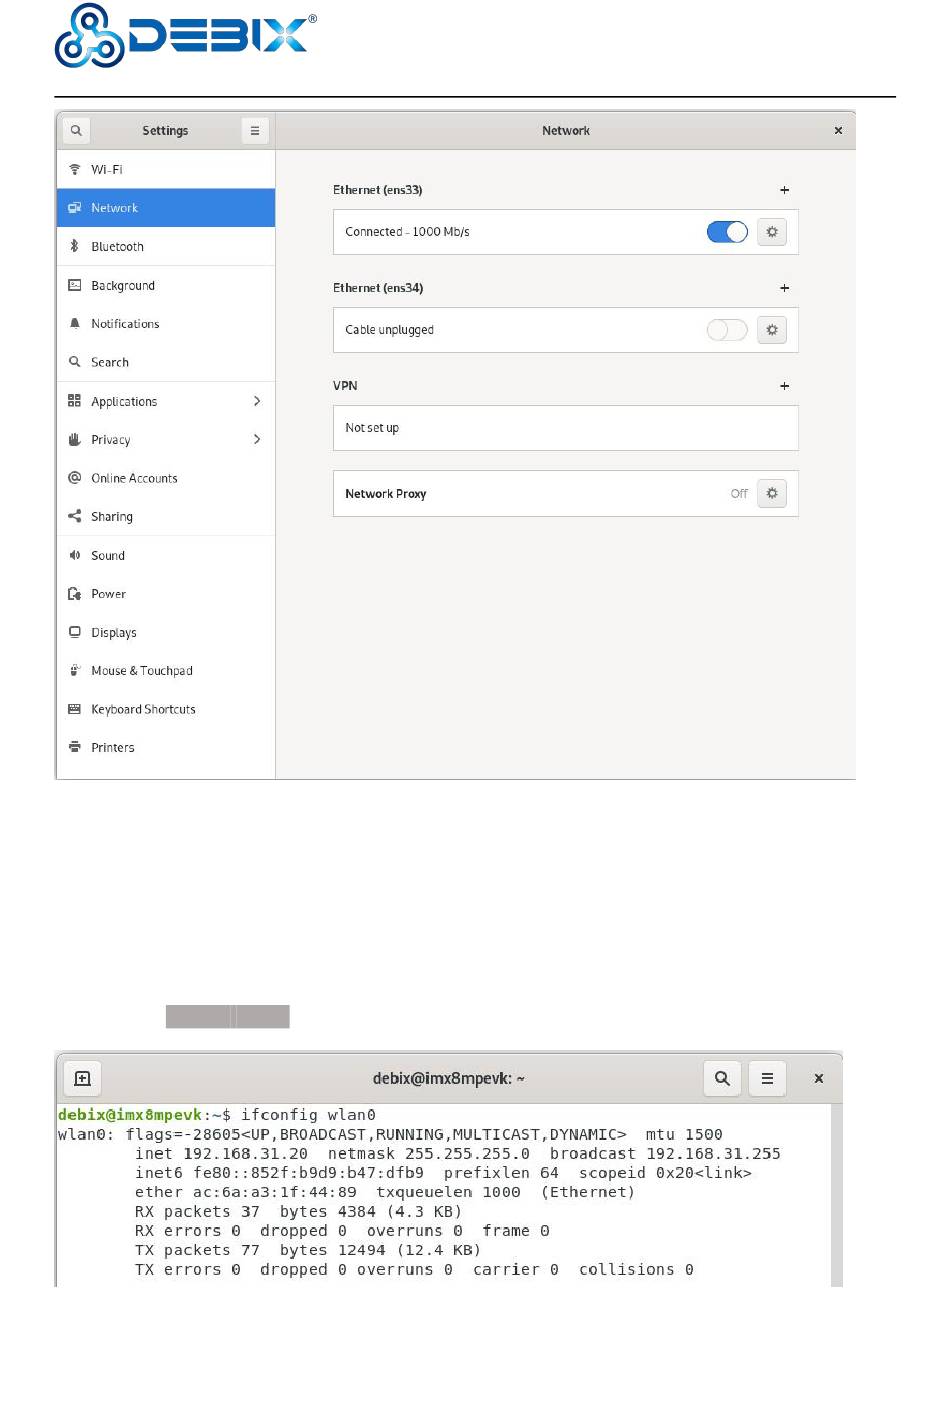Open Keyboard Shortcuts settings
Screen dimensions: 950x1408
coord(166,709)
